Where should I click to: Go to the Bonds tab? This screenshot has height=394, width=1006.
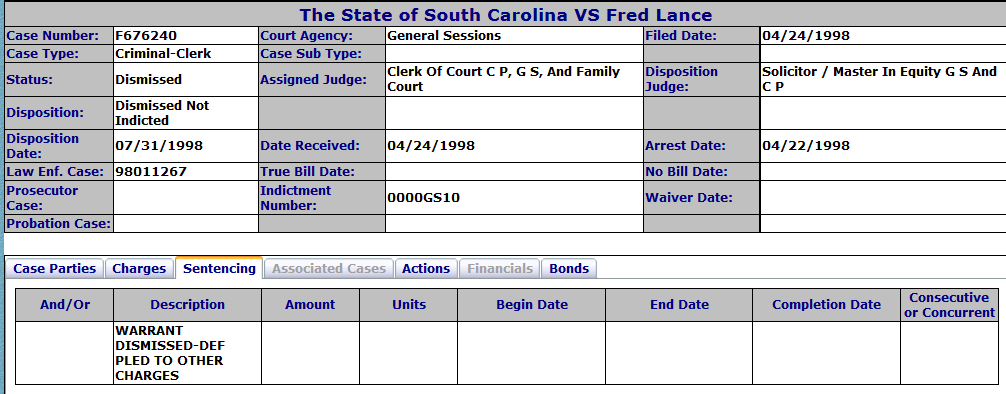(x=569, y=268)
